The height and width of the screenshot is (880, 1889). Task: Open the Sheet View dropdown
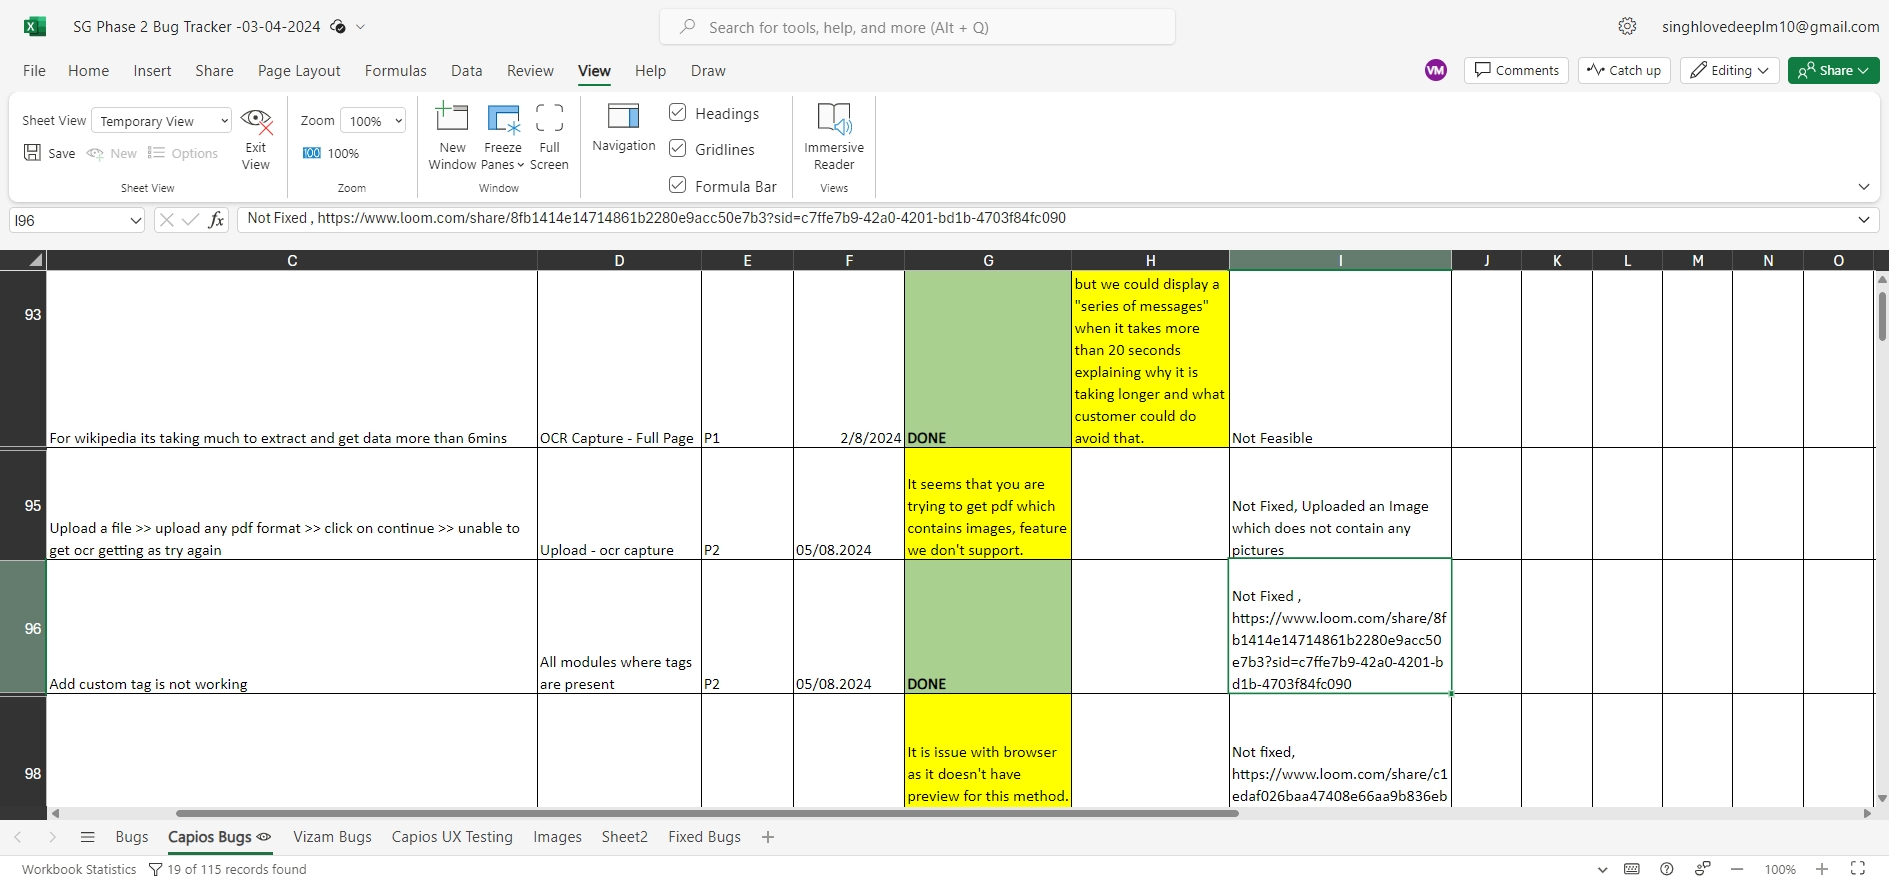click(162, 121)
